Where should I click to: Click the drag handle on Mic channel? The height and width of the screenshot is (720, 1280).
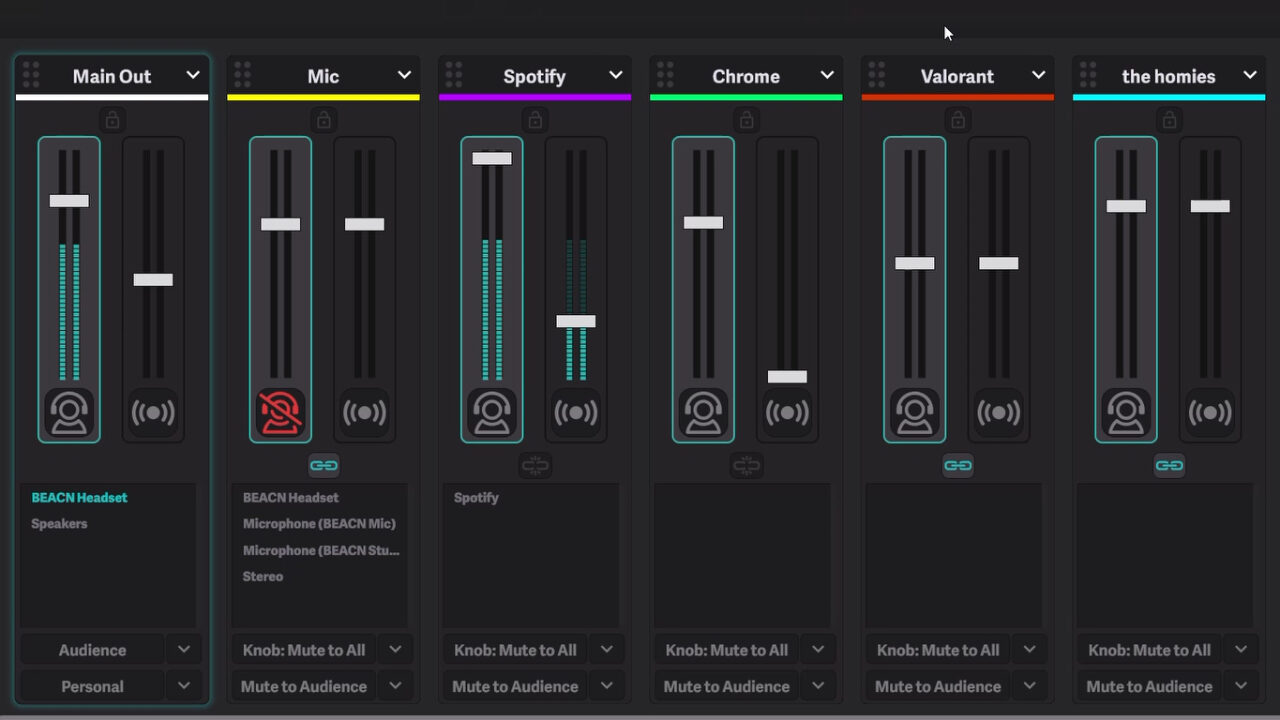click(242, 75)
